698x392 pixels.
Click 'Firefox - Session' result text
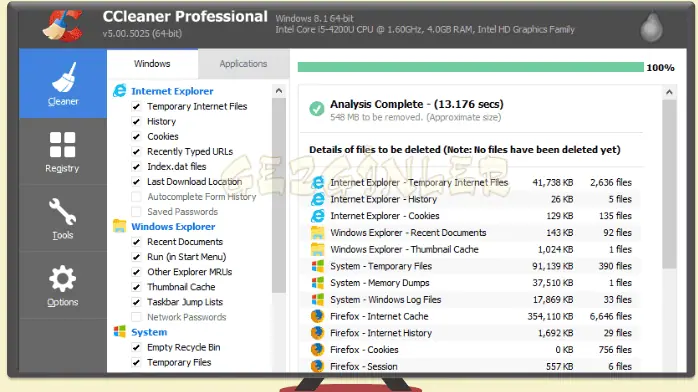point(364,367)
